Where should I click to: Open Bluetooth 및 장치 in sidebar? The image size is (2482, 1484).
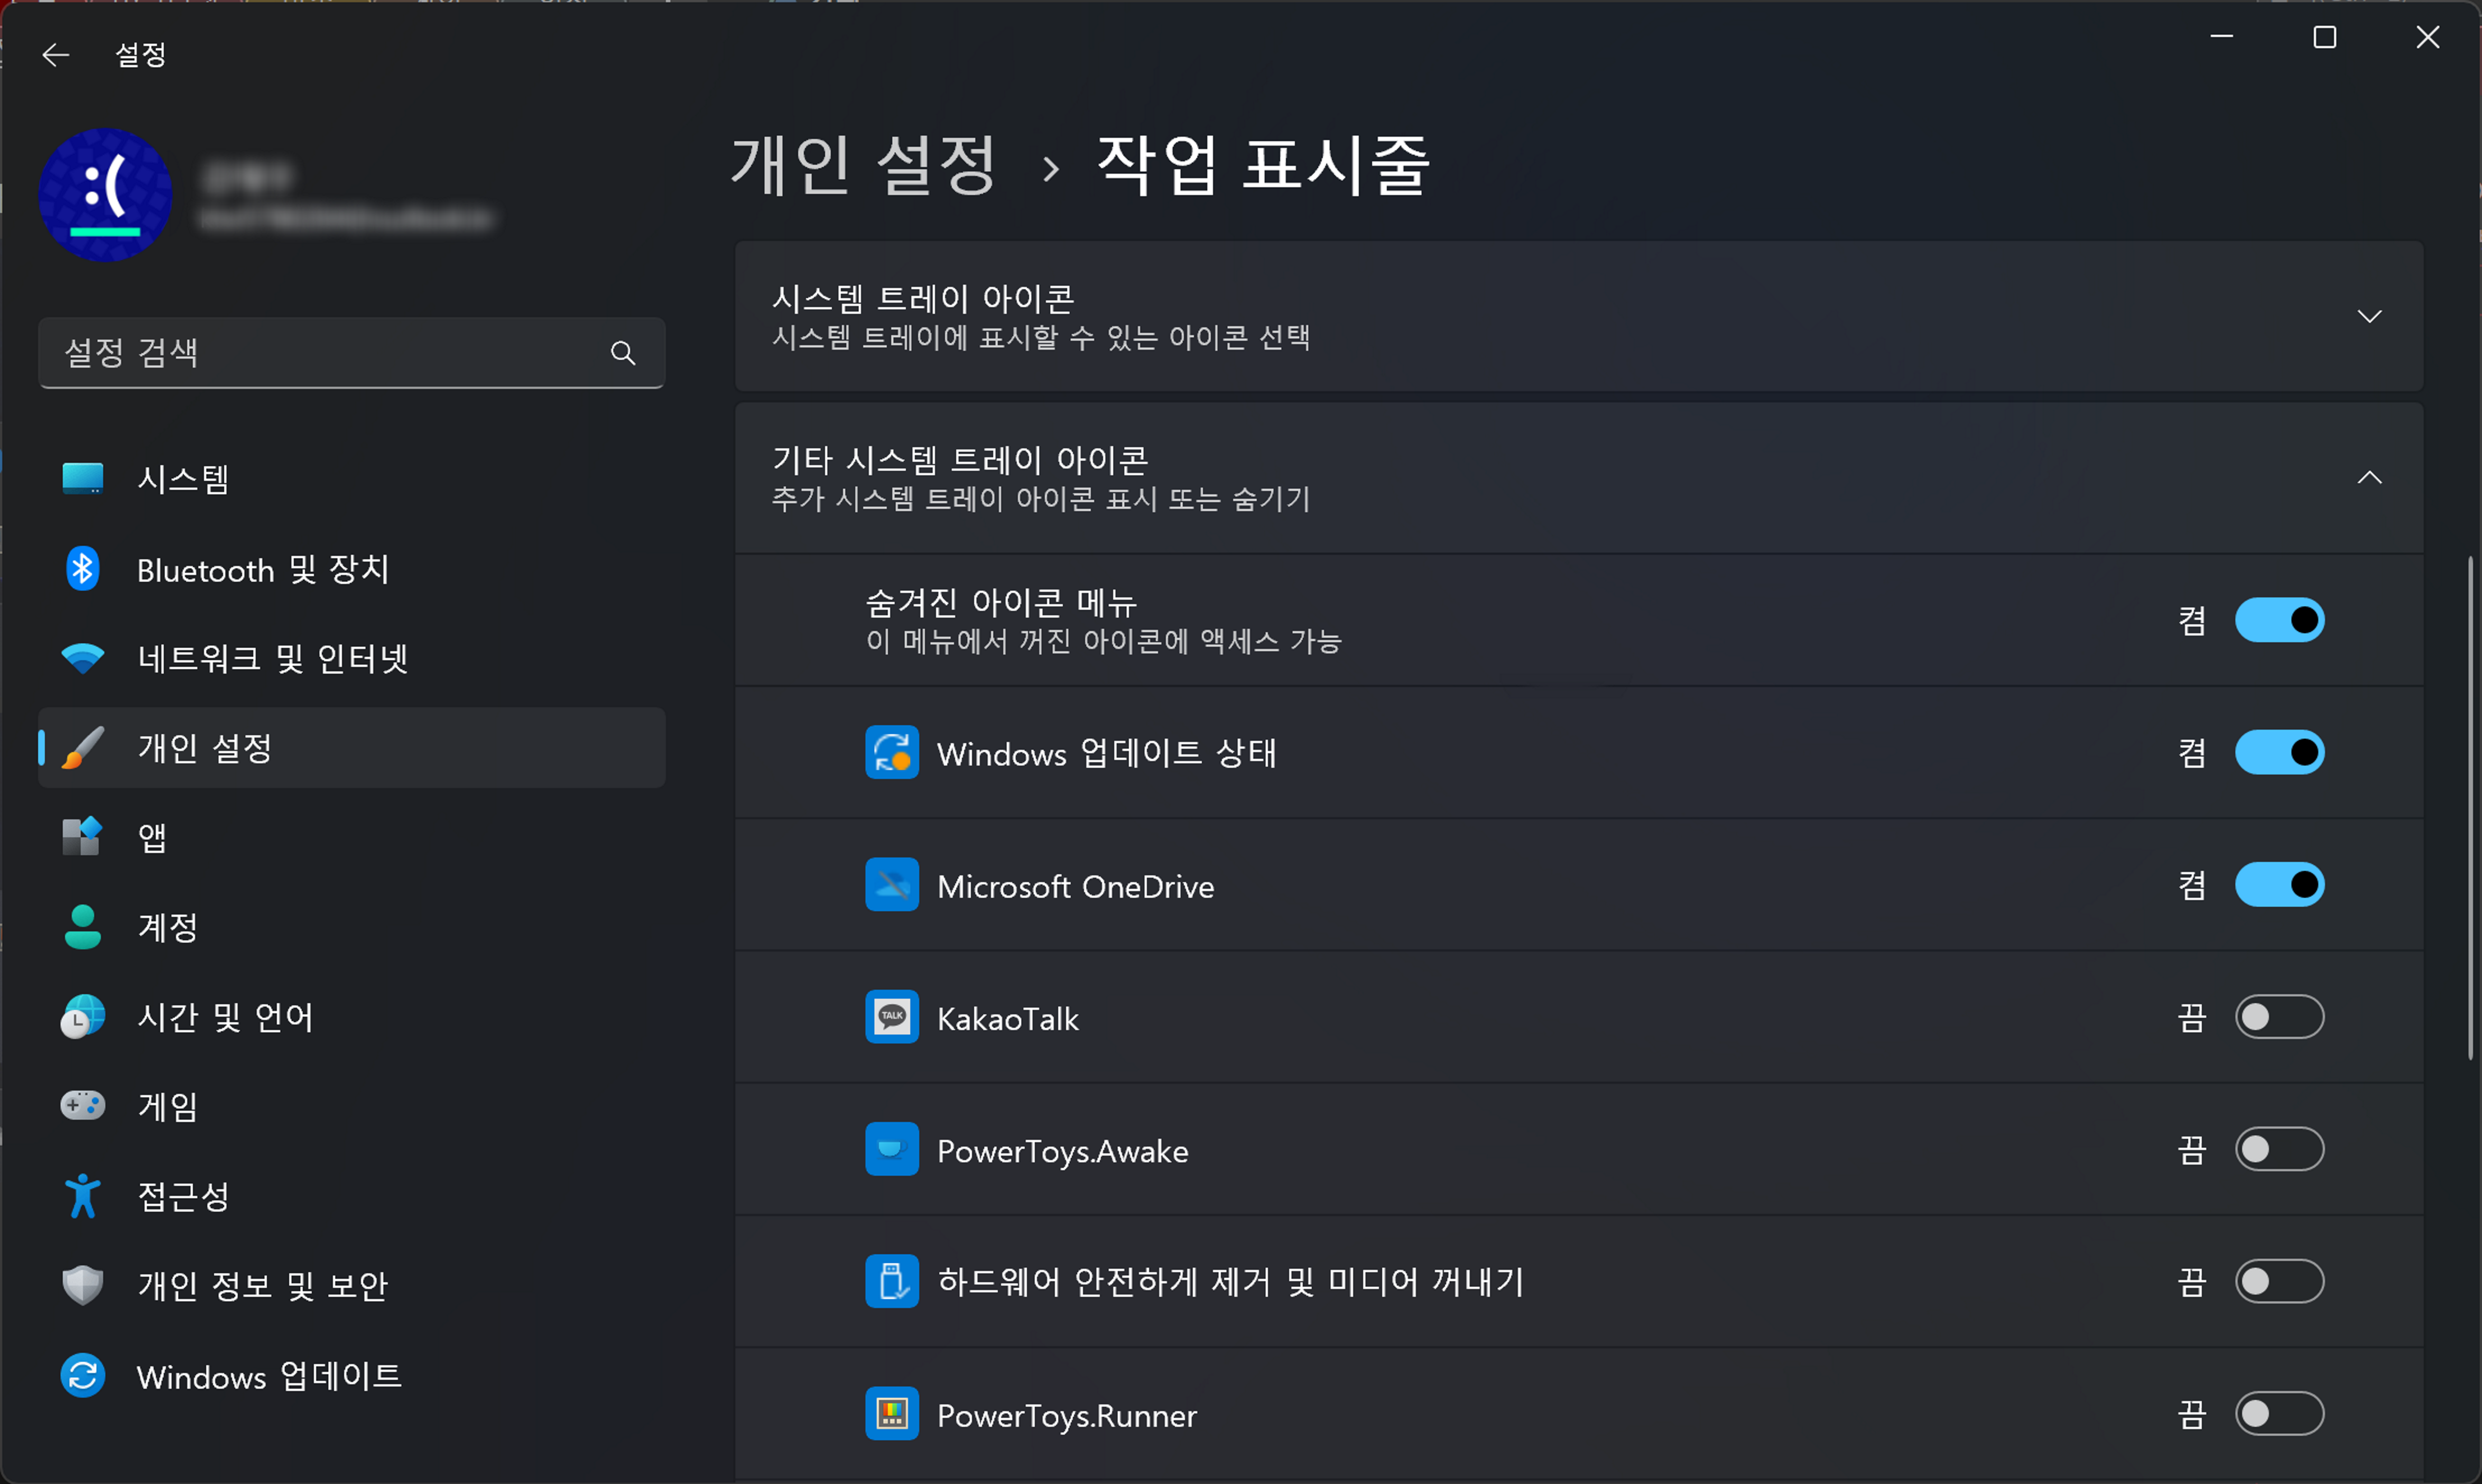click(262, 570)
